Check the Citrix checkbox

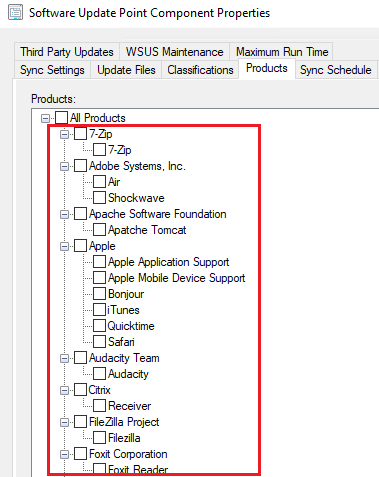80,390
